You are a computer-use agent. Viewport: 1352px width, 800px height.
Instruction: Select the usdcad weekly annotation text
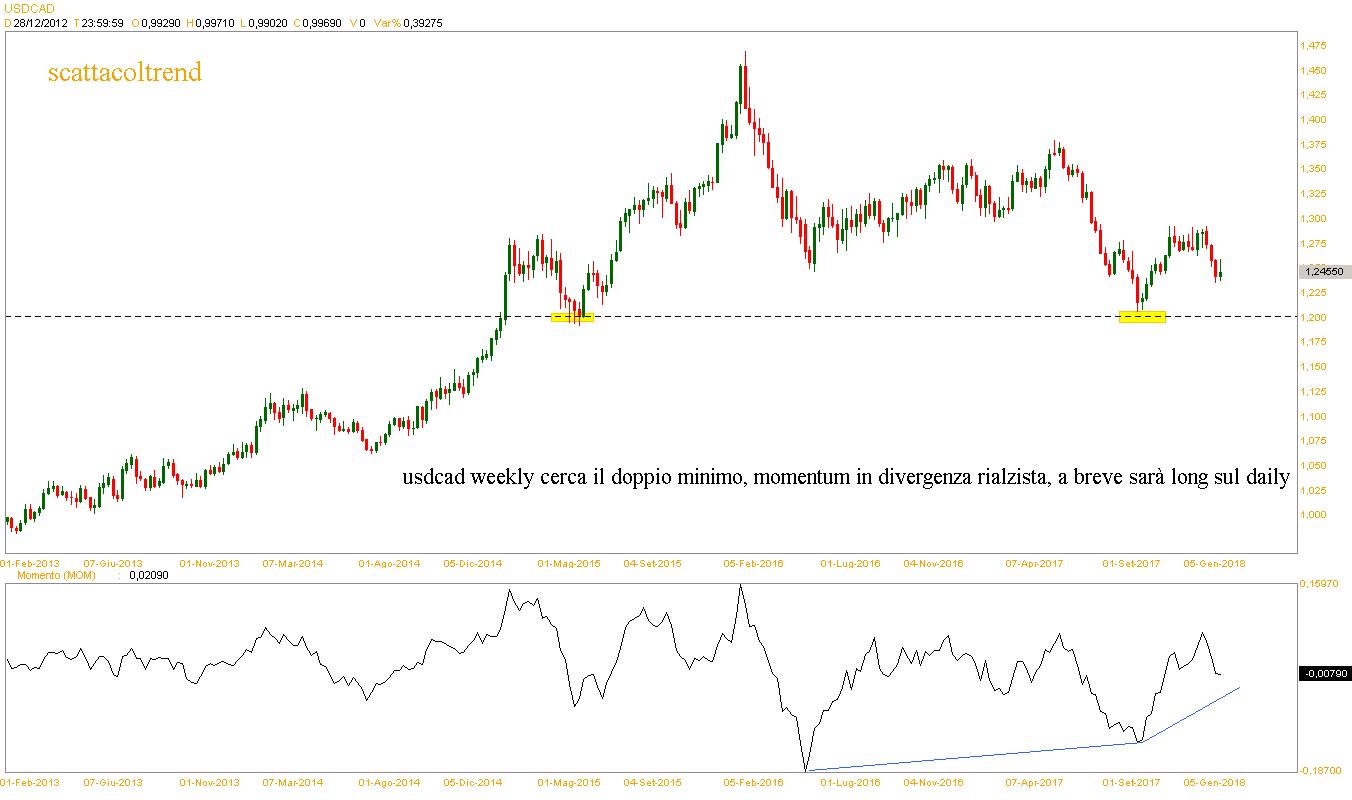(846, 478)
